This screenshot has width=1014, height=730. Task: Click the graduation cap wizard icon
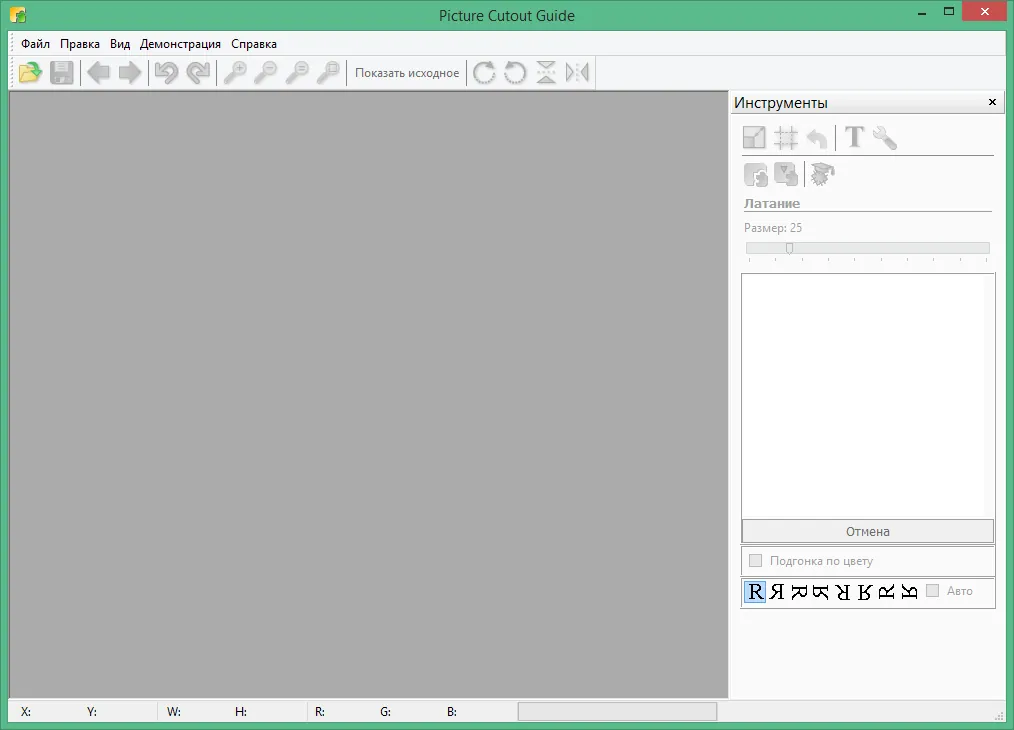pos(823,174)
